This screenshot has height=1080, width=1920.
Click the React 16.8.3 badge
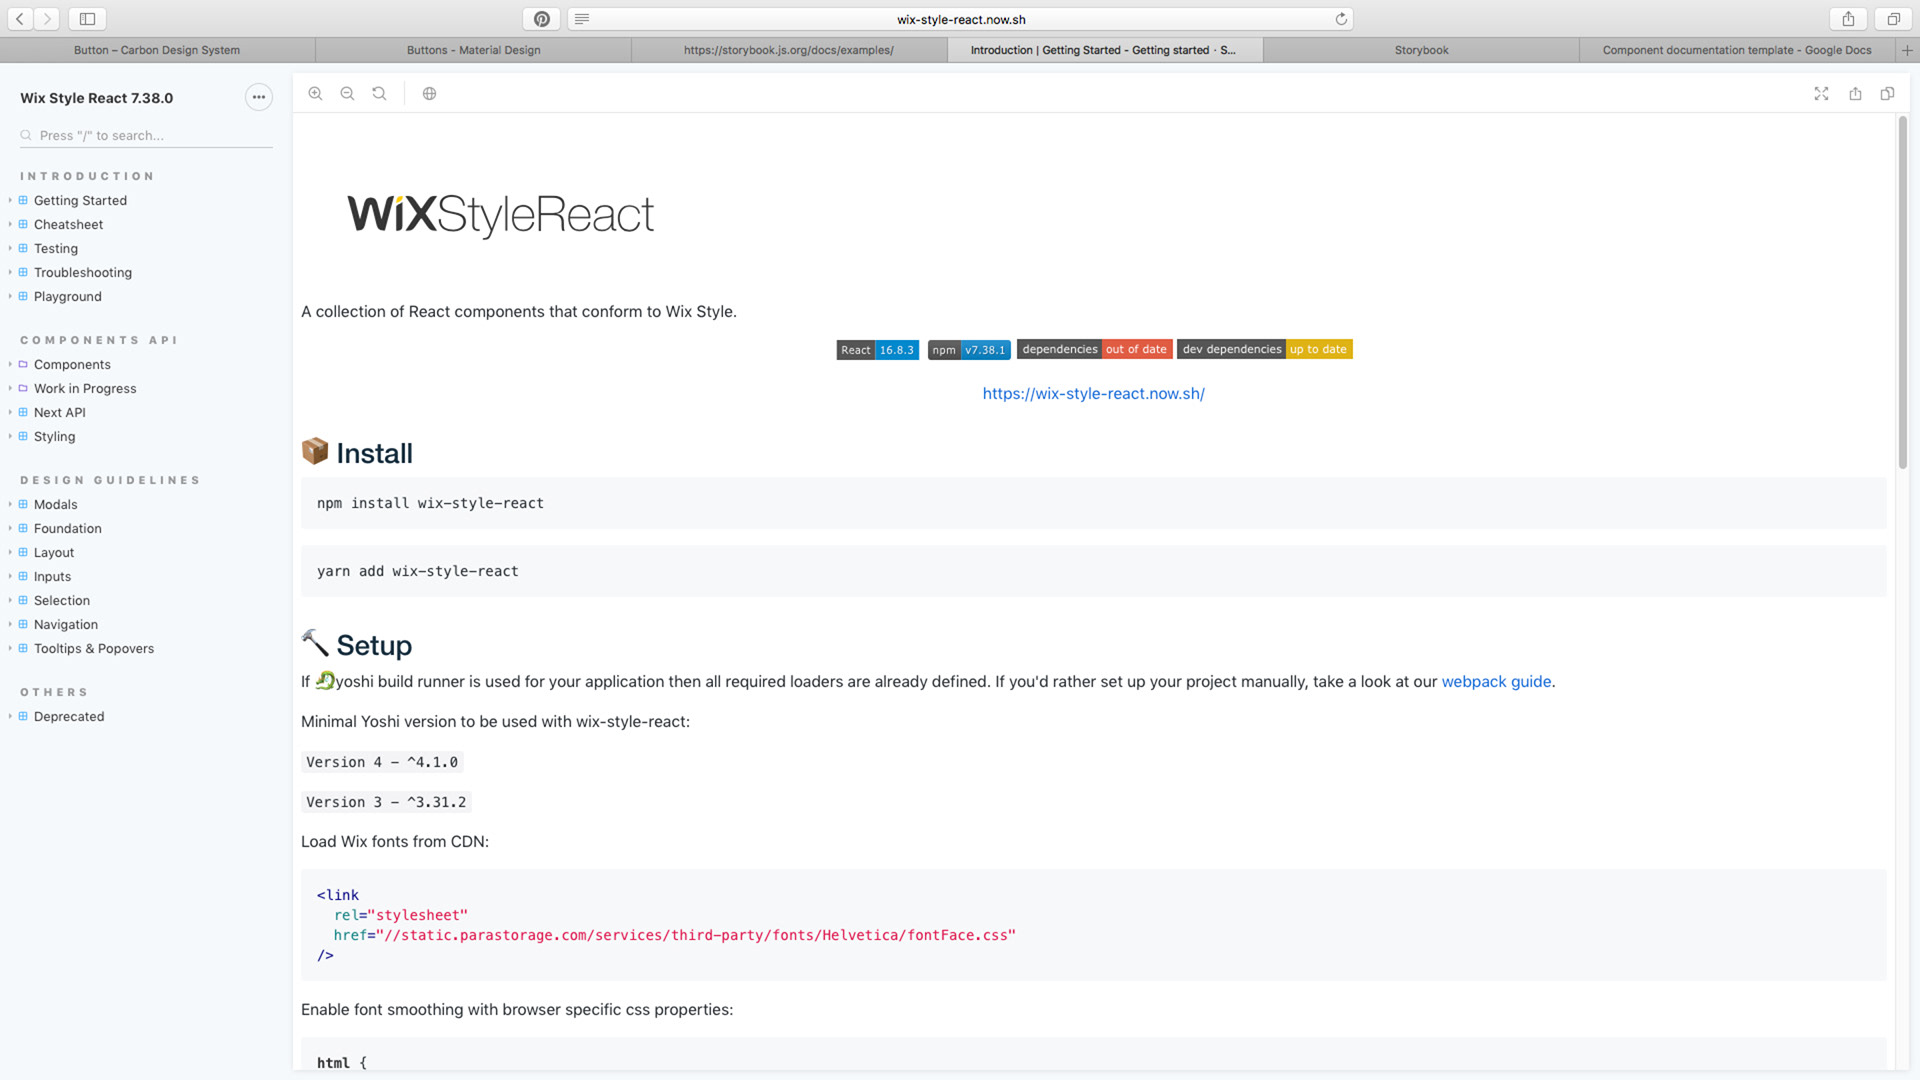tap(877, 349)
